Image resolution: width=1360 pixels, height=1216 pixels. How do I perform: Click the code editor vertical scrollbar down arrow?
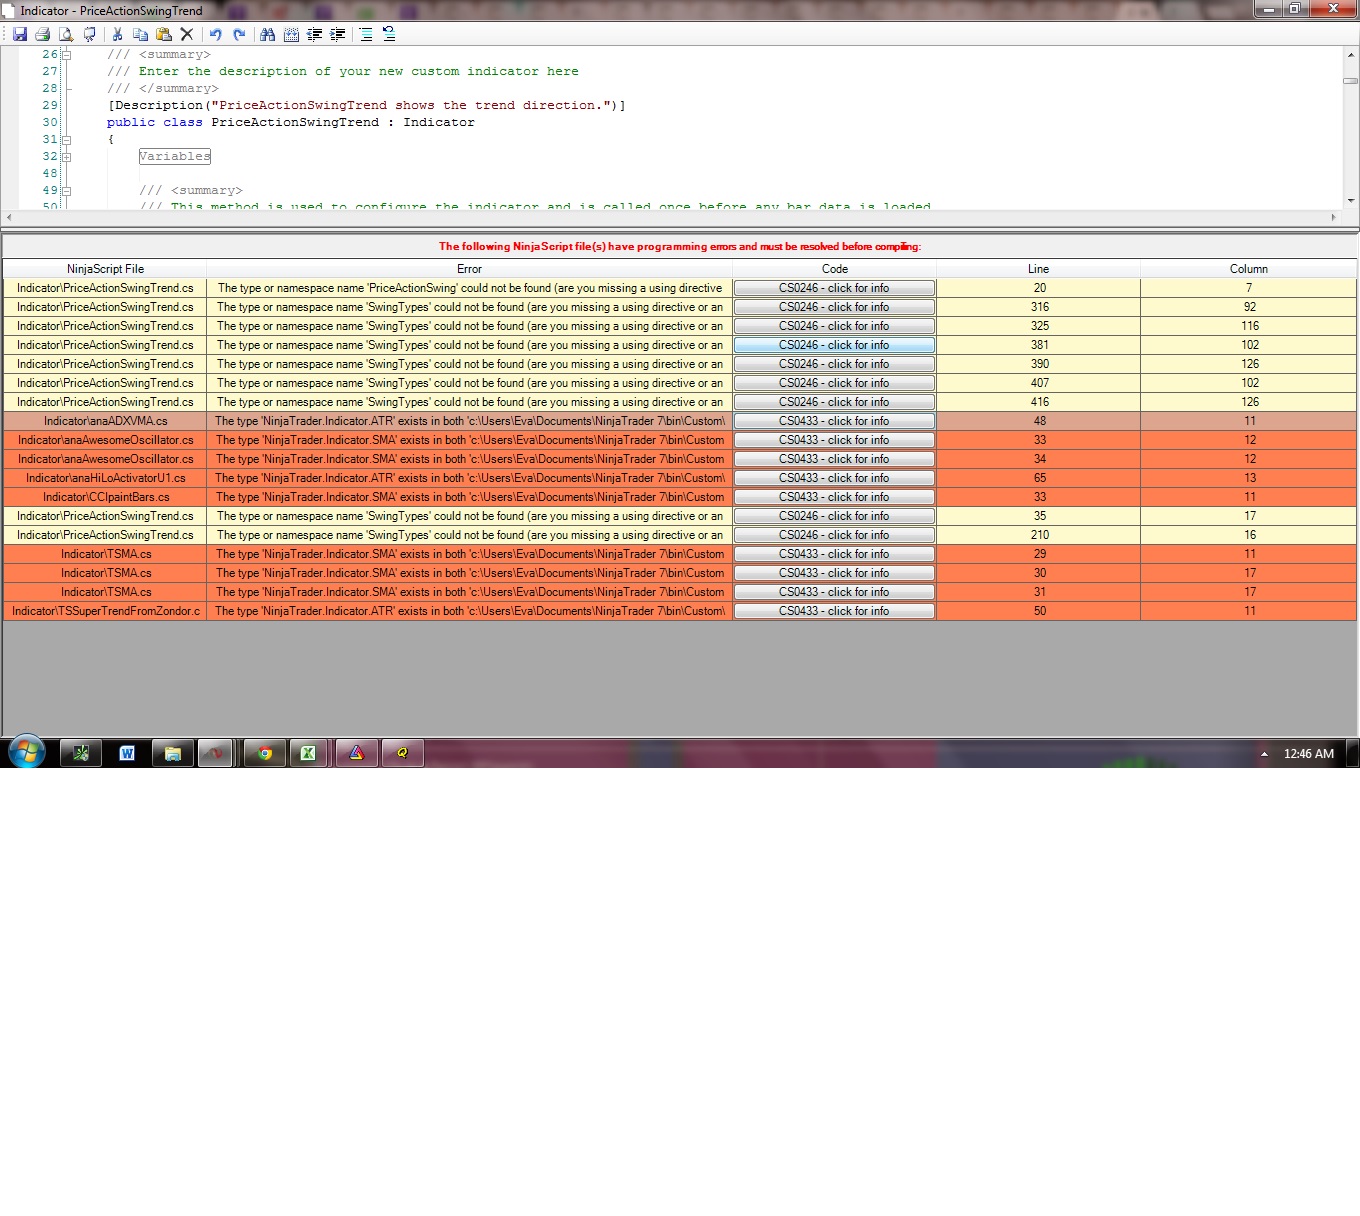1351,201
